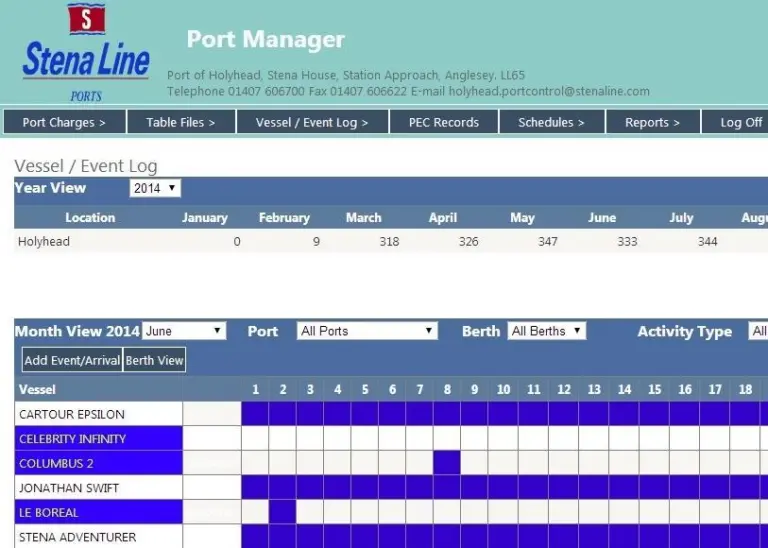The height and width of the screenshot is (548, 768).
Task: Click JONATHAN SWIFT cell on day 10
Action: (x=503, y=487)
